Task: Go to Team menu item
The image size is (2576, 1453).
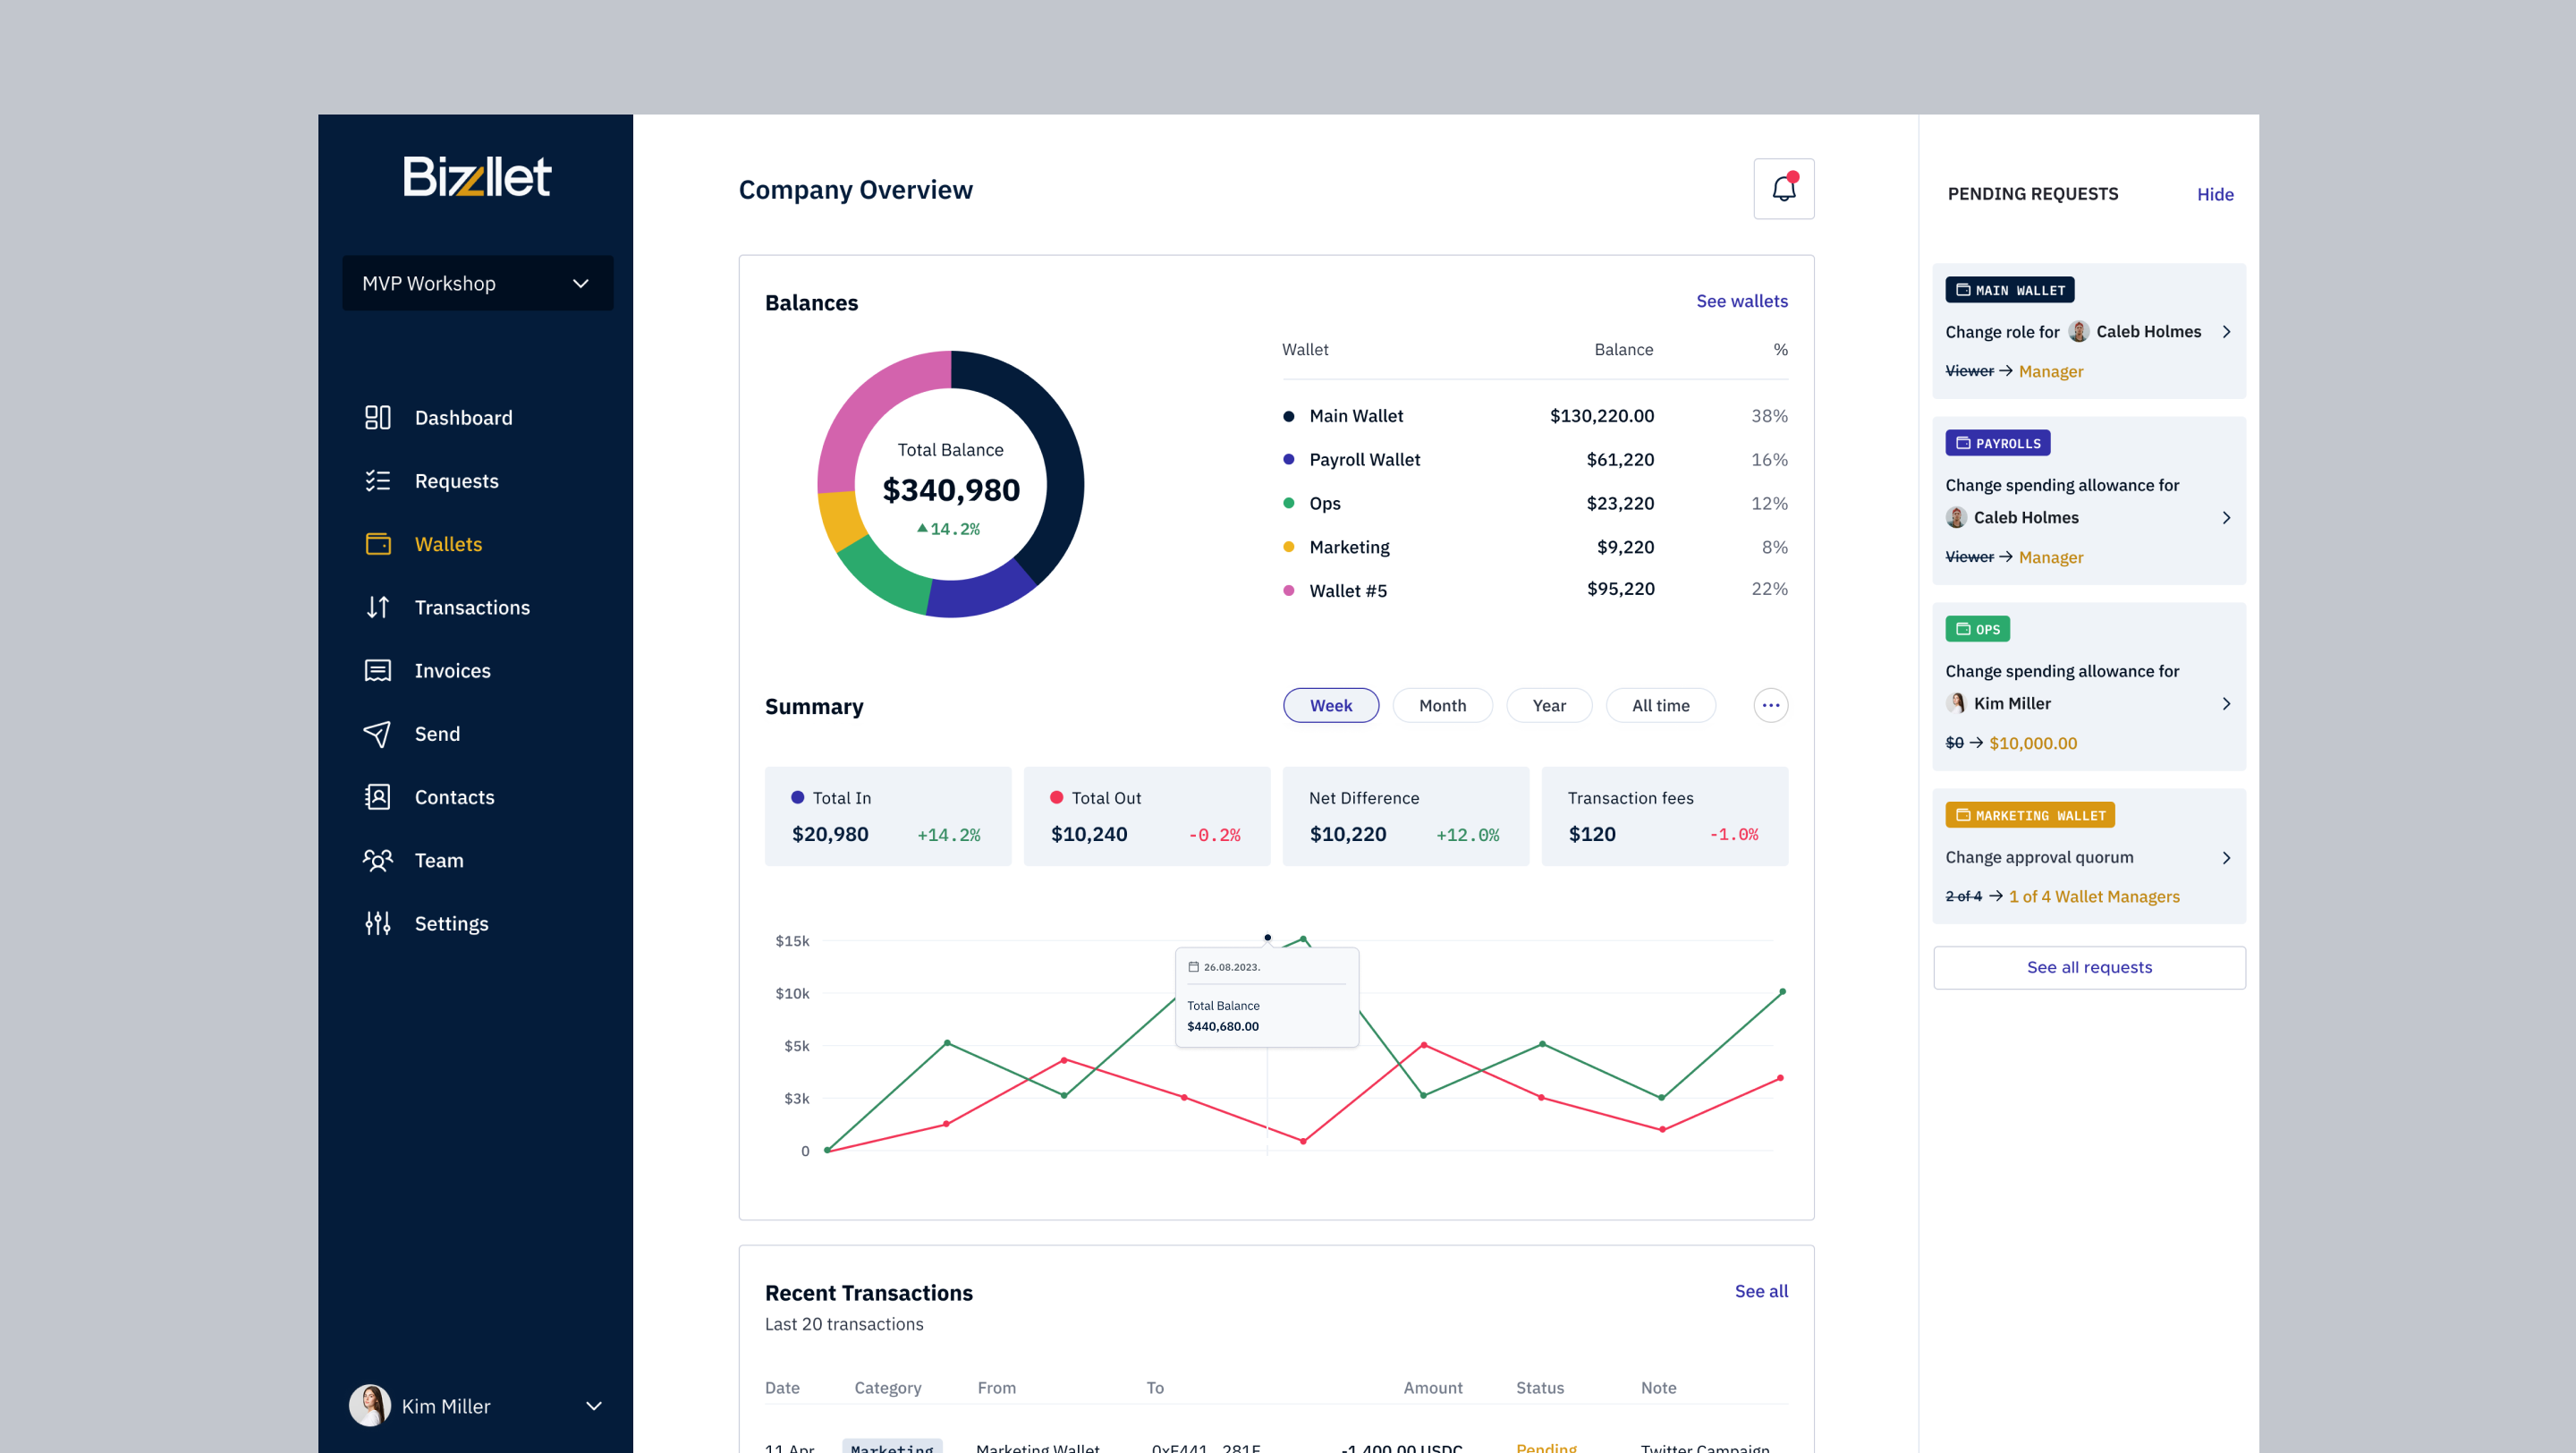Action: point(438,859)
